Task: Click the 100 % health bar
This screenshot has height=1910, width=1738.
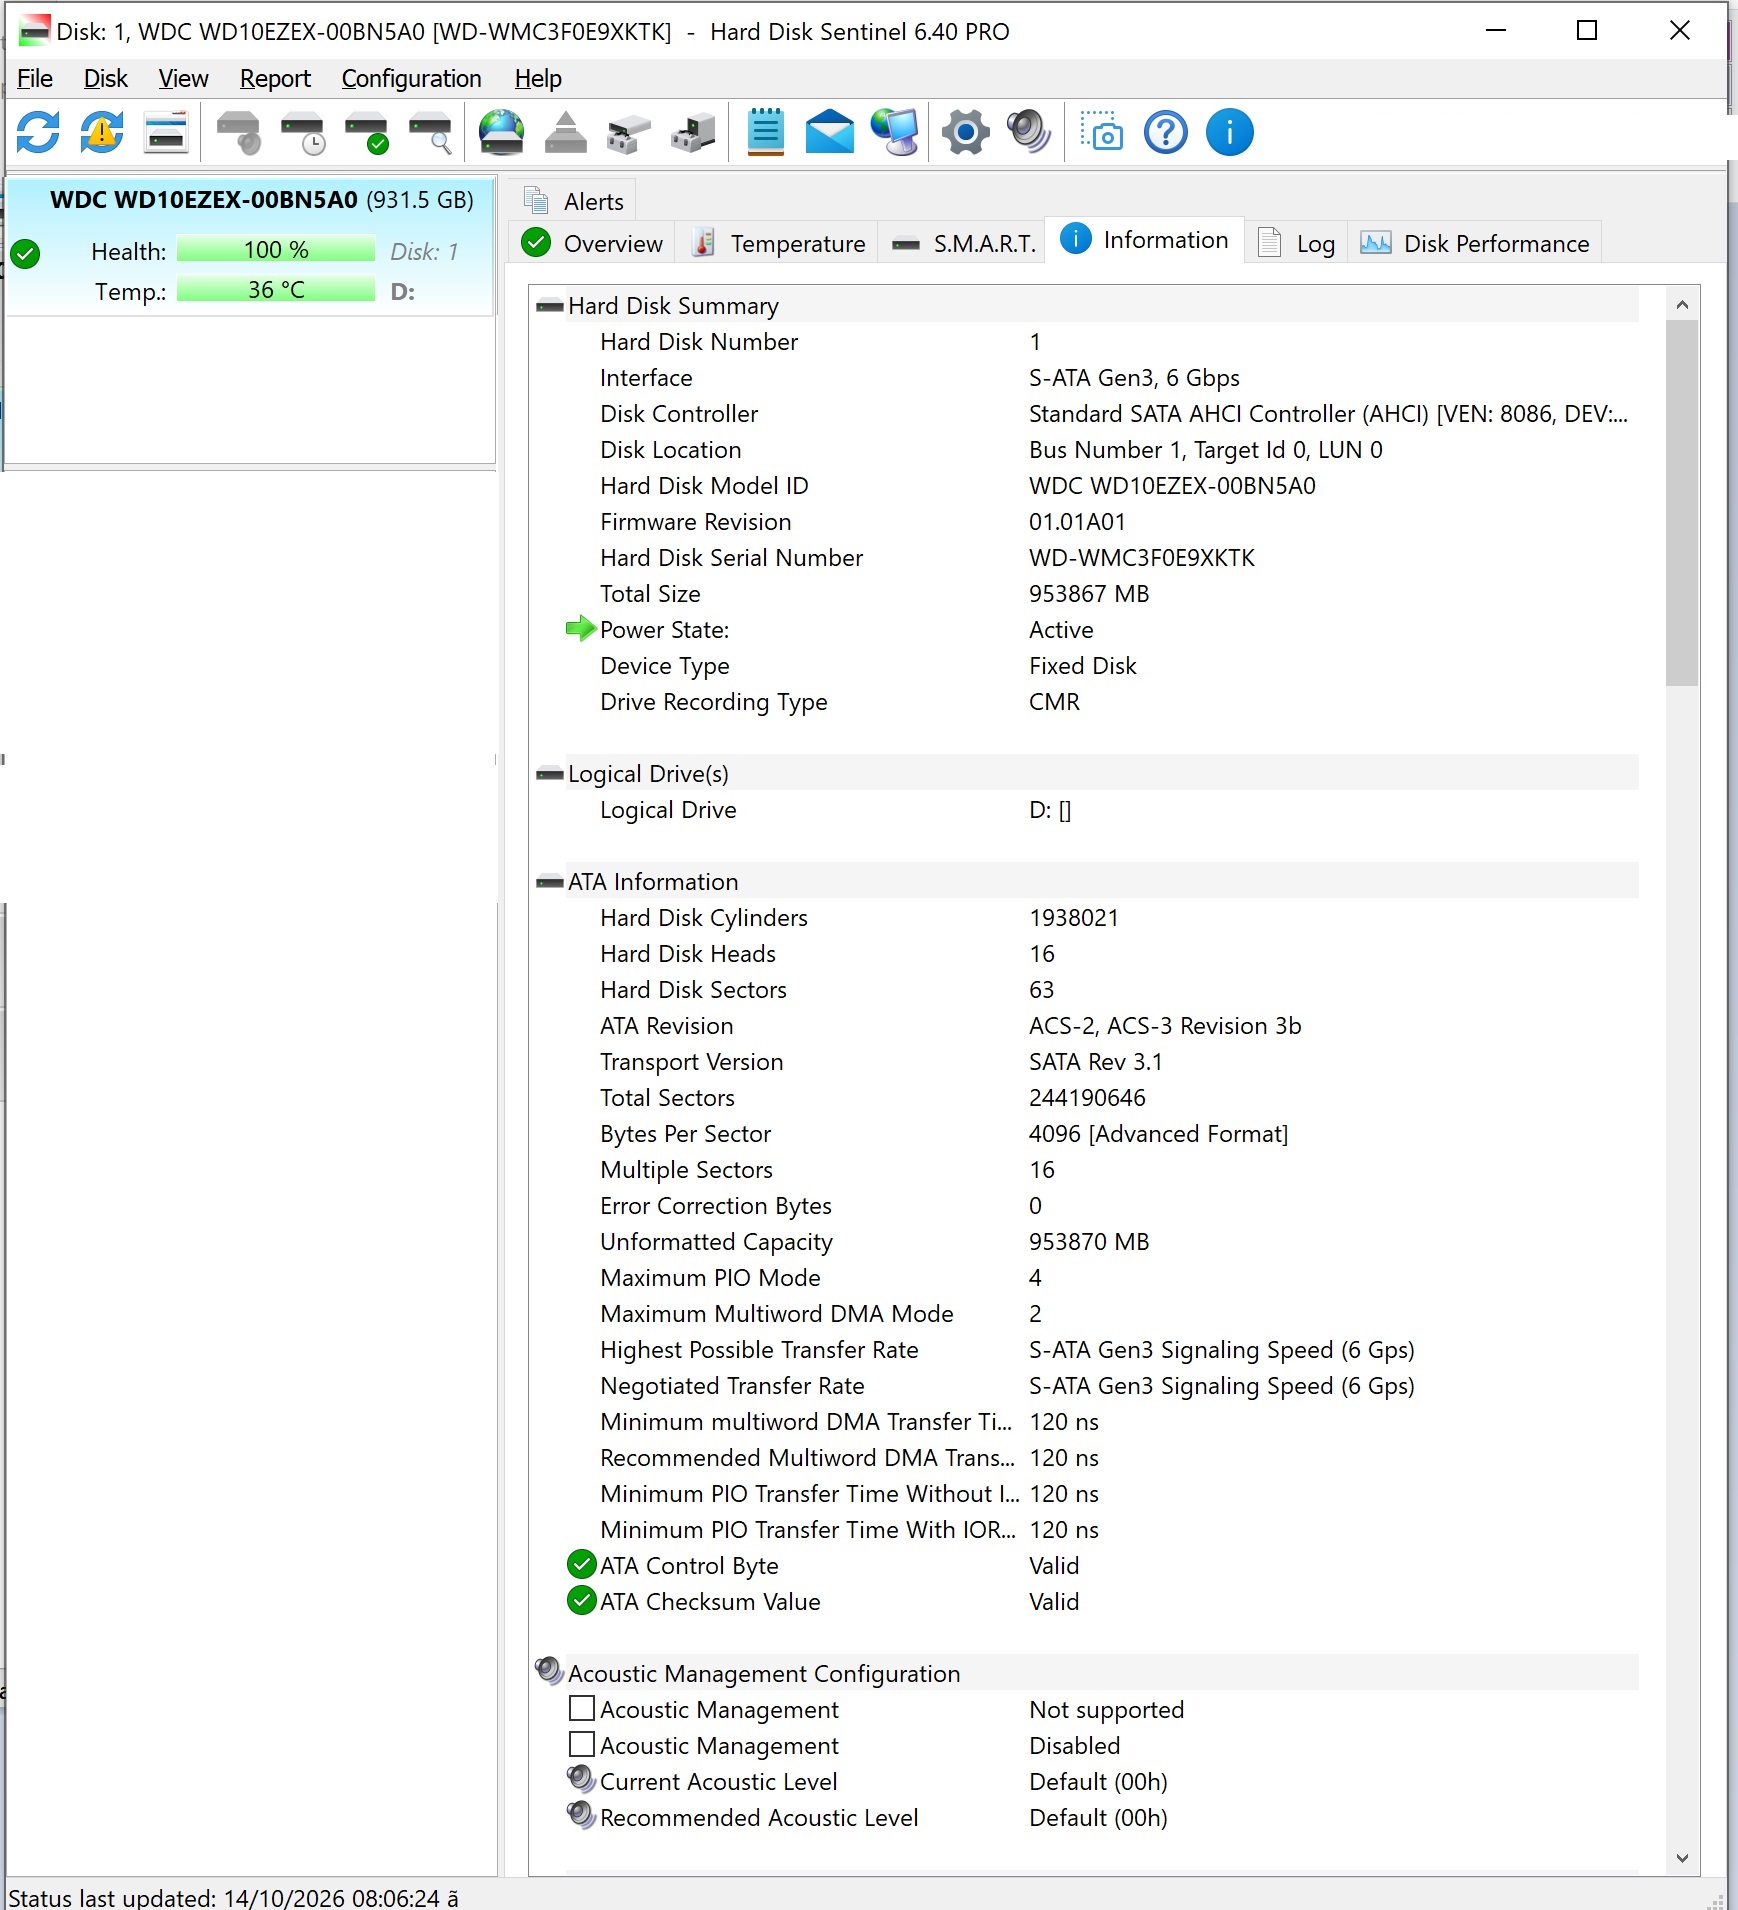Action: pos(276,250)
